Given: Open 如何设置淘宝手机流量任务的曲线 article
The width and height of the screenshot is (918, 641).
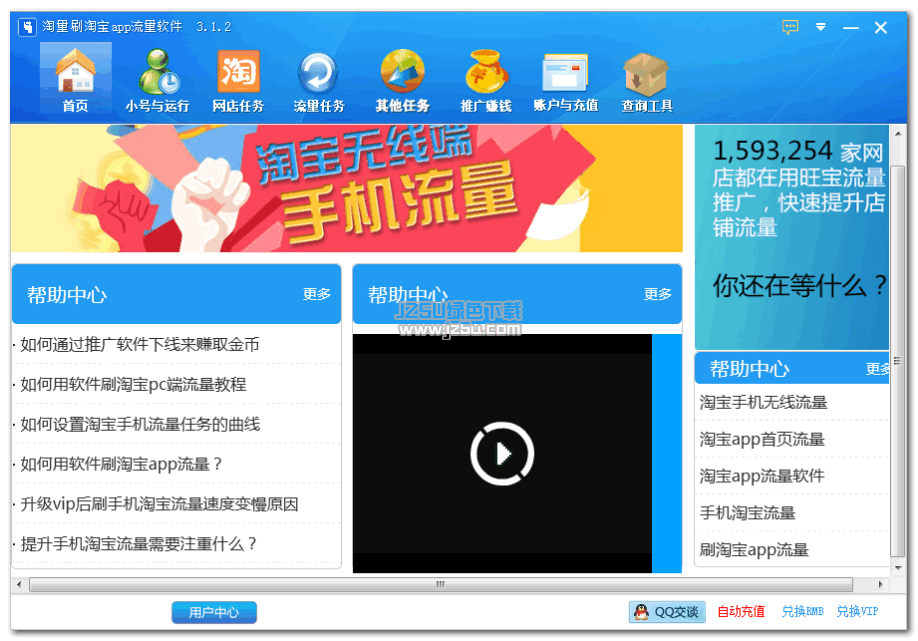Looking at the screenshot, I should [141, 424].
